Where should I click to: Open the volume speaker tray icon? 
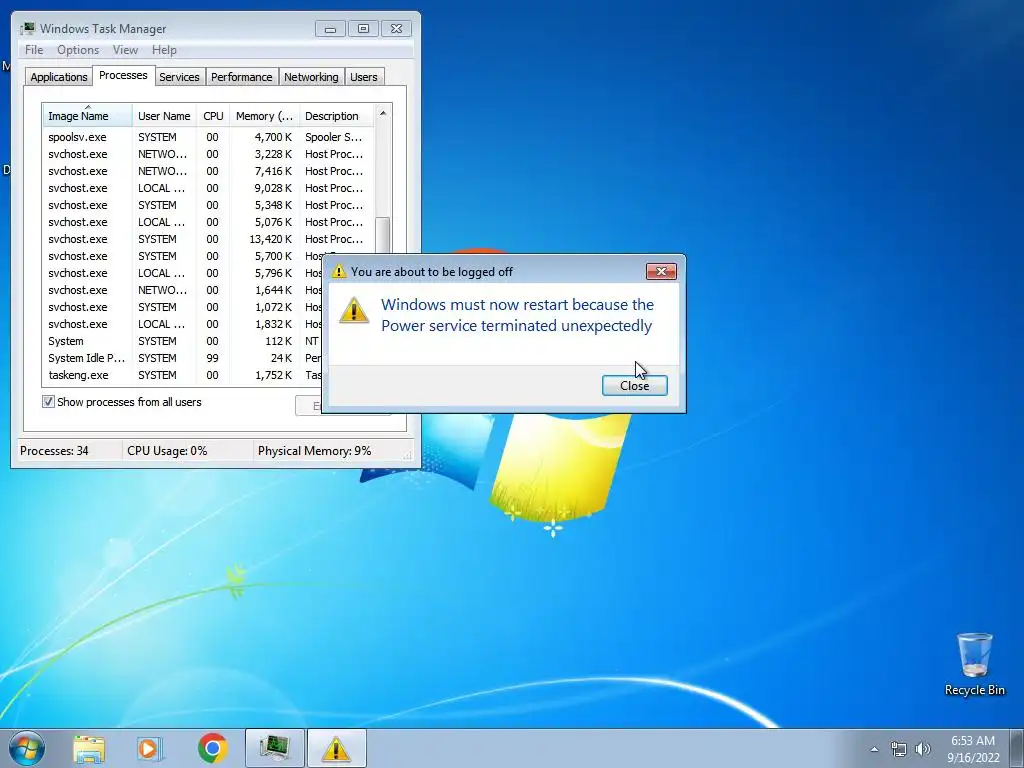(x=923, y=749)
